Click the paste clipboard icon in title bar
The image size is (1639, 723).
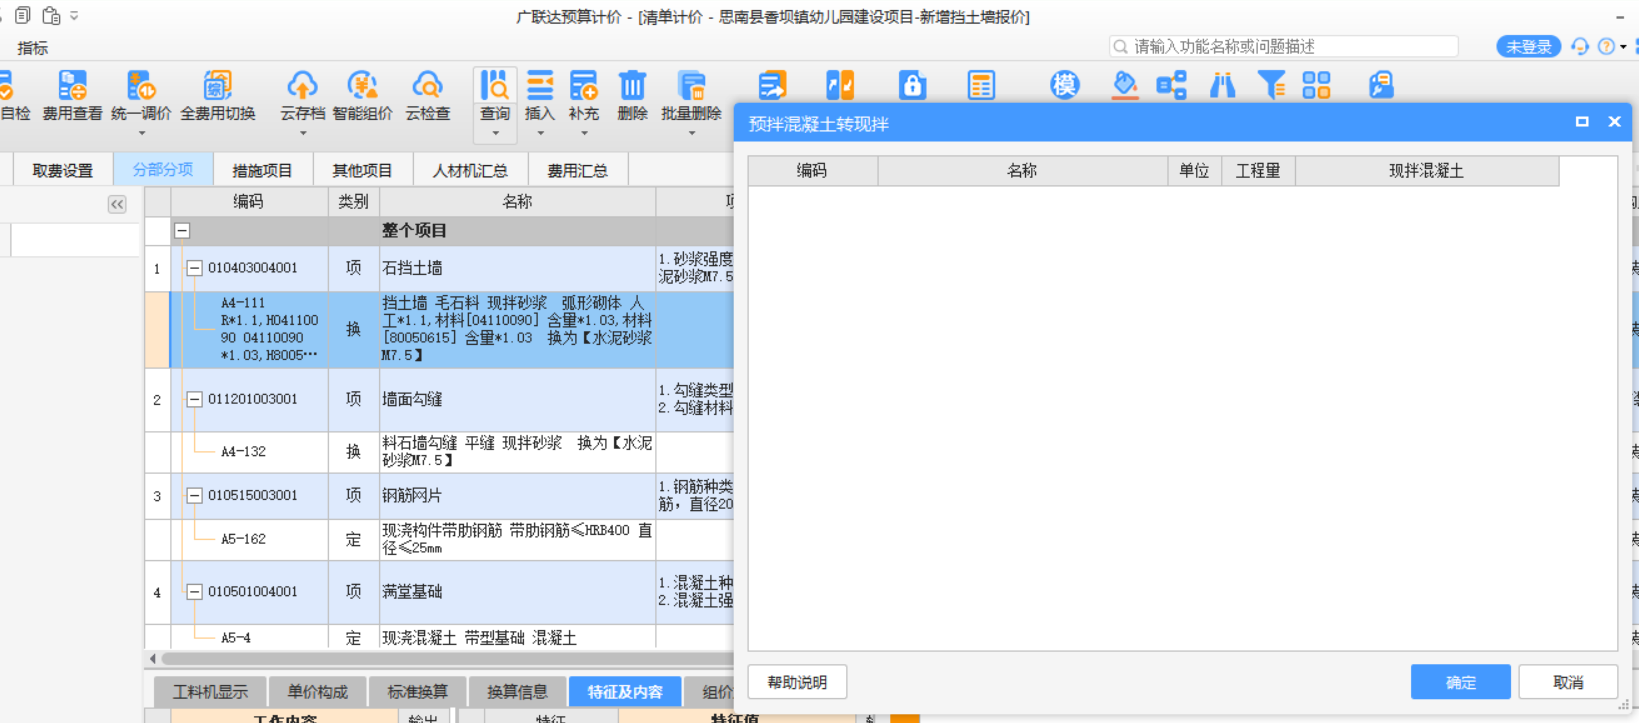(51, 15)
